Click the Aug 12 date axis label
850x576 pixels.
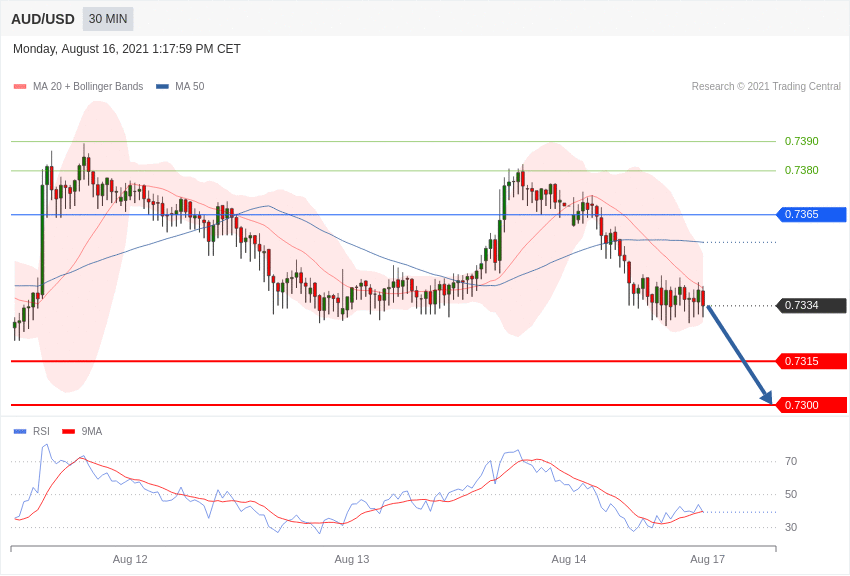(x=130, y=560)
